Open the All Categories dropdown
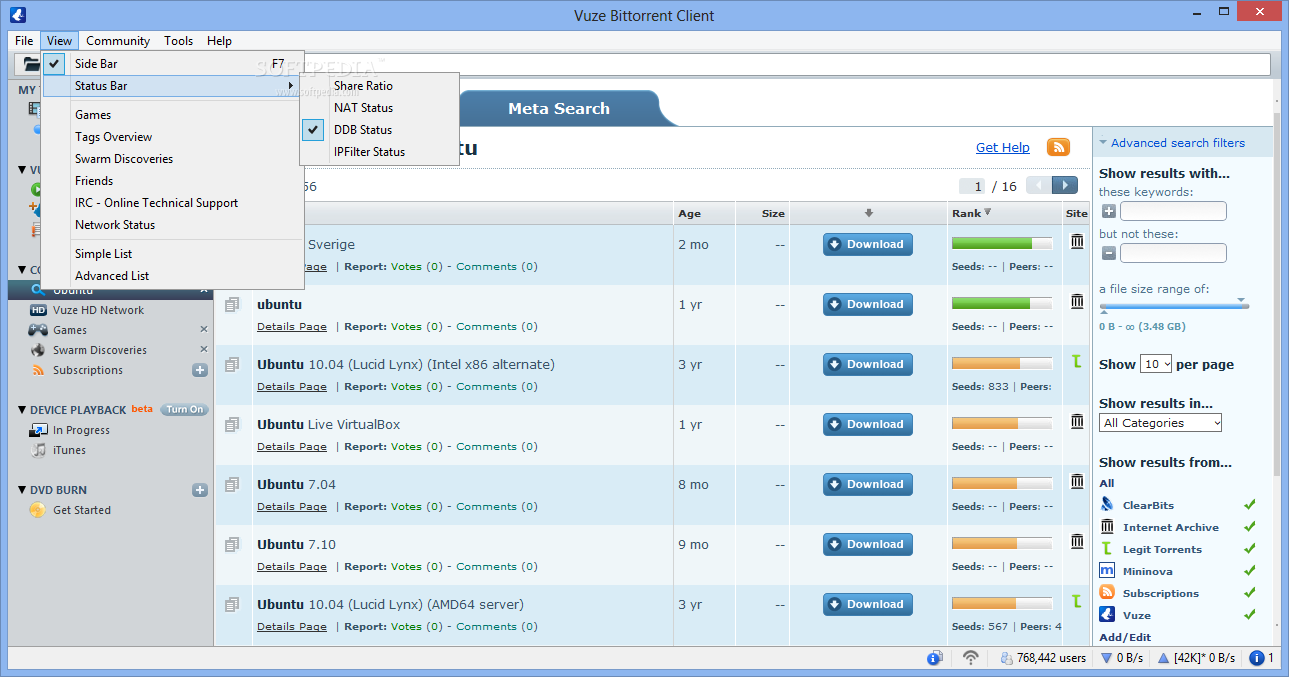 tap(1160, 423)
